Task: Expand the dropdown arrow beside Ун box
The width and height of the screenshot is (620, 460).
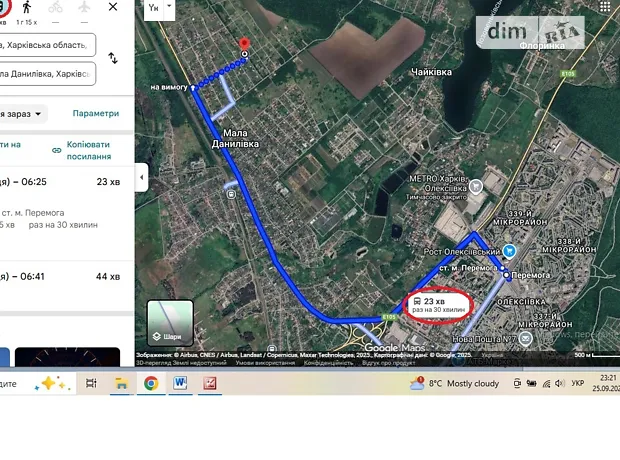Action: [x=170, y=7]
